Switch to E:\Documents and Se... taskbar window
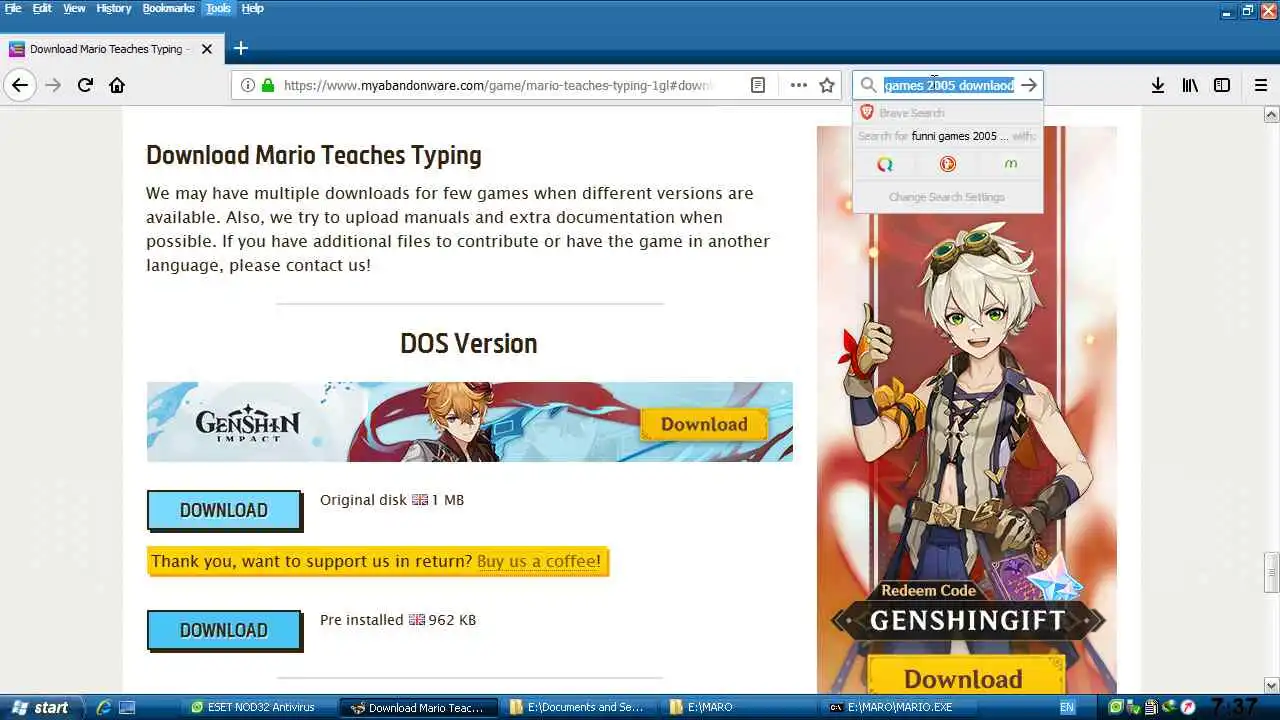The height and width of the screenshot is (720, 1280). (x=578, y=707)
